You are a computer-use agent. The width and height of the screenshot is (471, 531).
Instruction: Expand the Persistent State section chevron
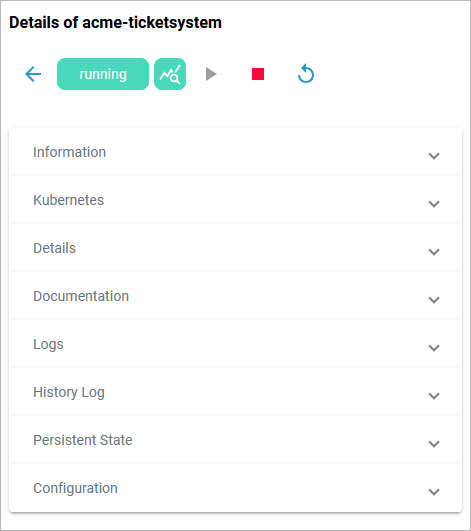[x=434, y=444]
